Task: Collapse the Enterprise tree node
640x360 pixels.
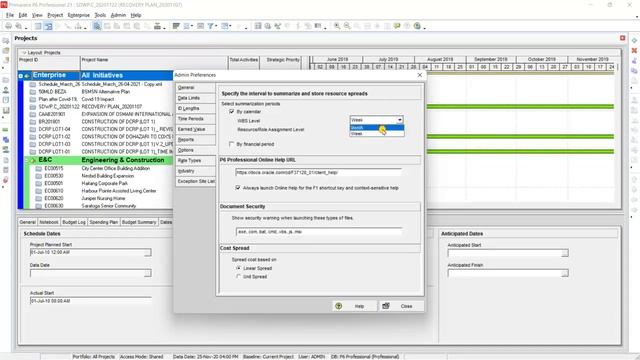Action: 20,76
